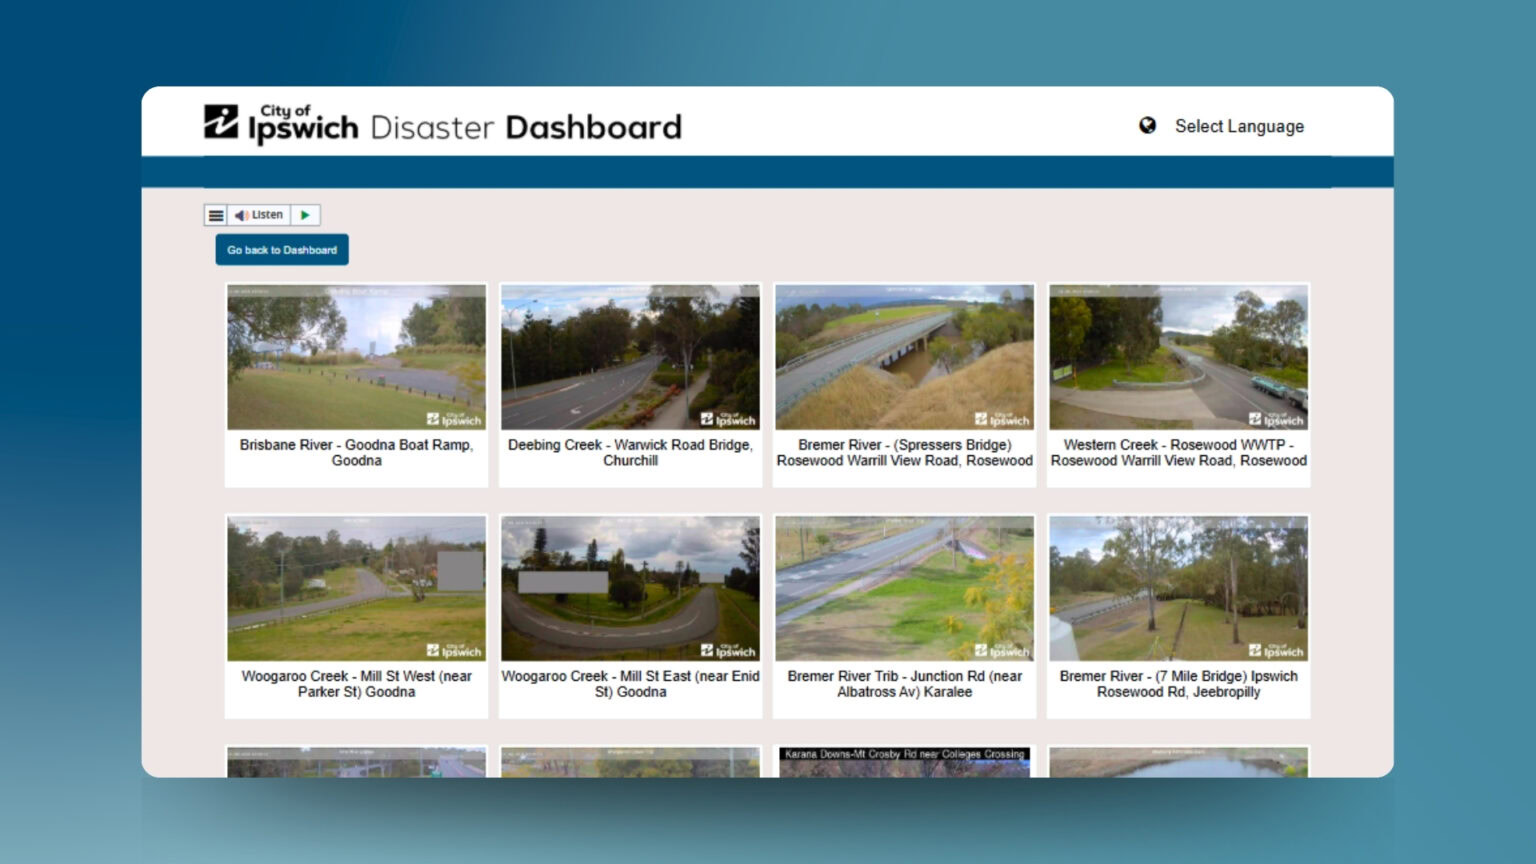Screen dimensions: 1536x864
Task: Open the Brisbane River Goodna Boat Ramp camera
Action: (x=356, y=357)
